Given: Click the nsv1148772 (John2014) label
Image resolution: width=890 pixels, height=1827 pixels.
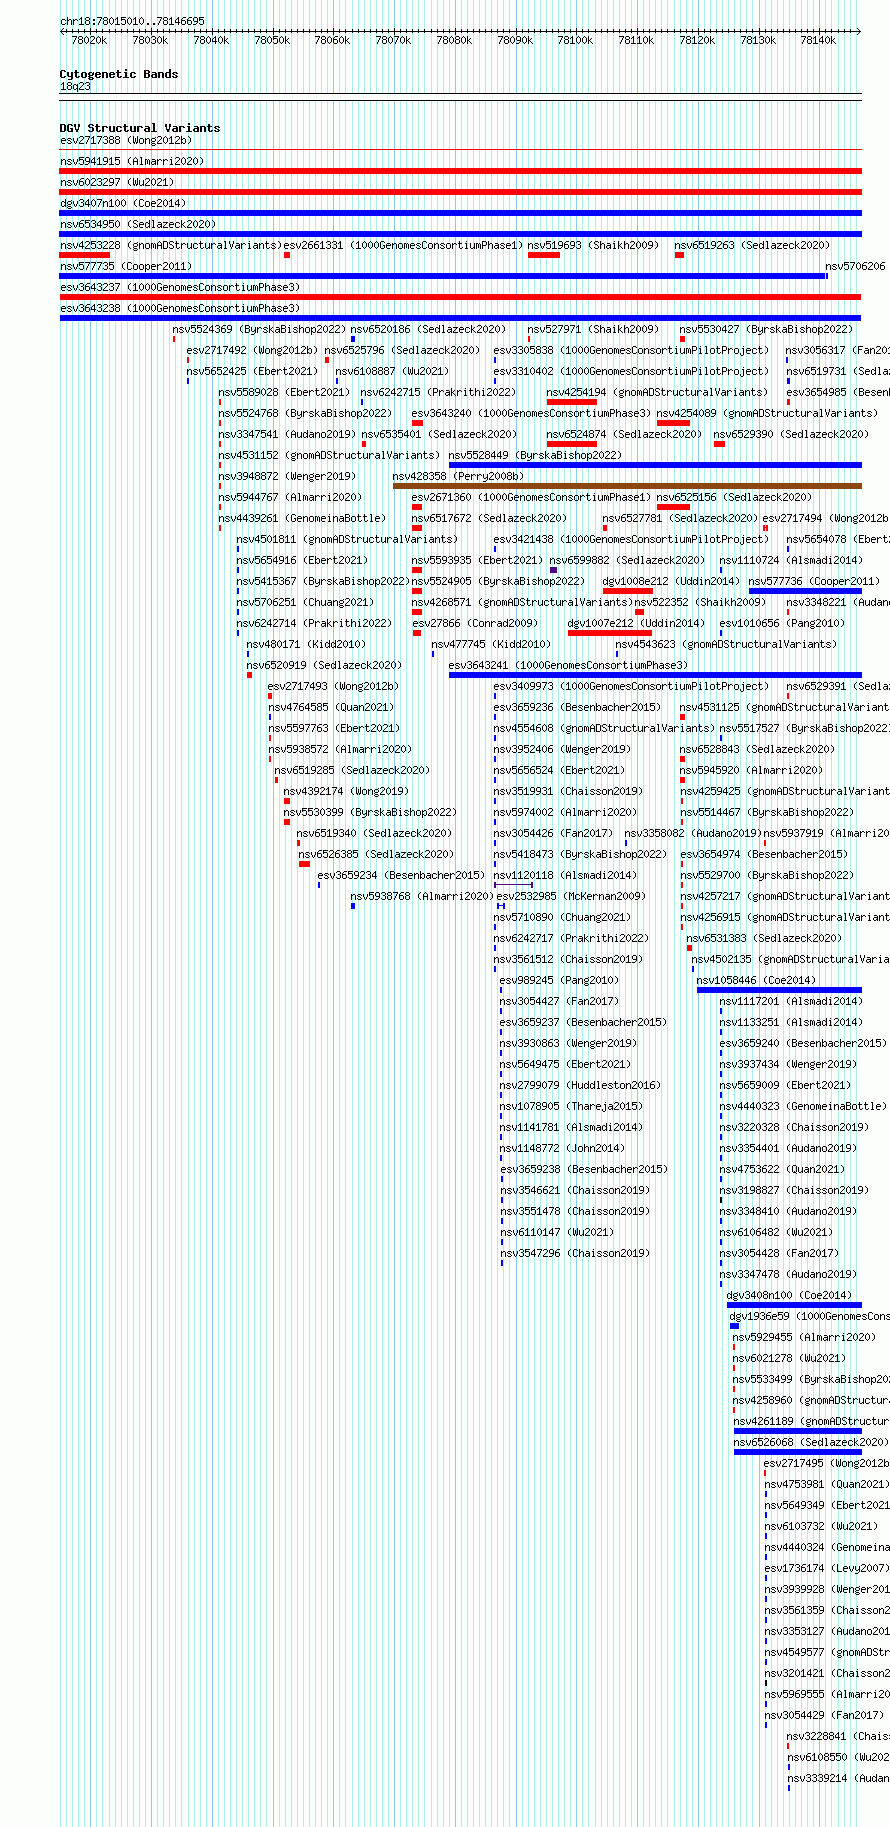Looking at the screenshot, I should (x=562, y=1149).
